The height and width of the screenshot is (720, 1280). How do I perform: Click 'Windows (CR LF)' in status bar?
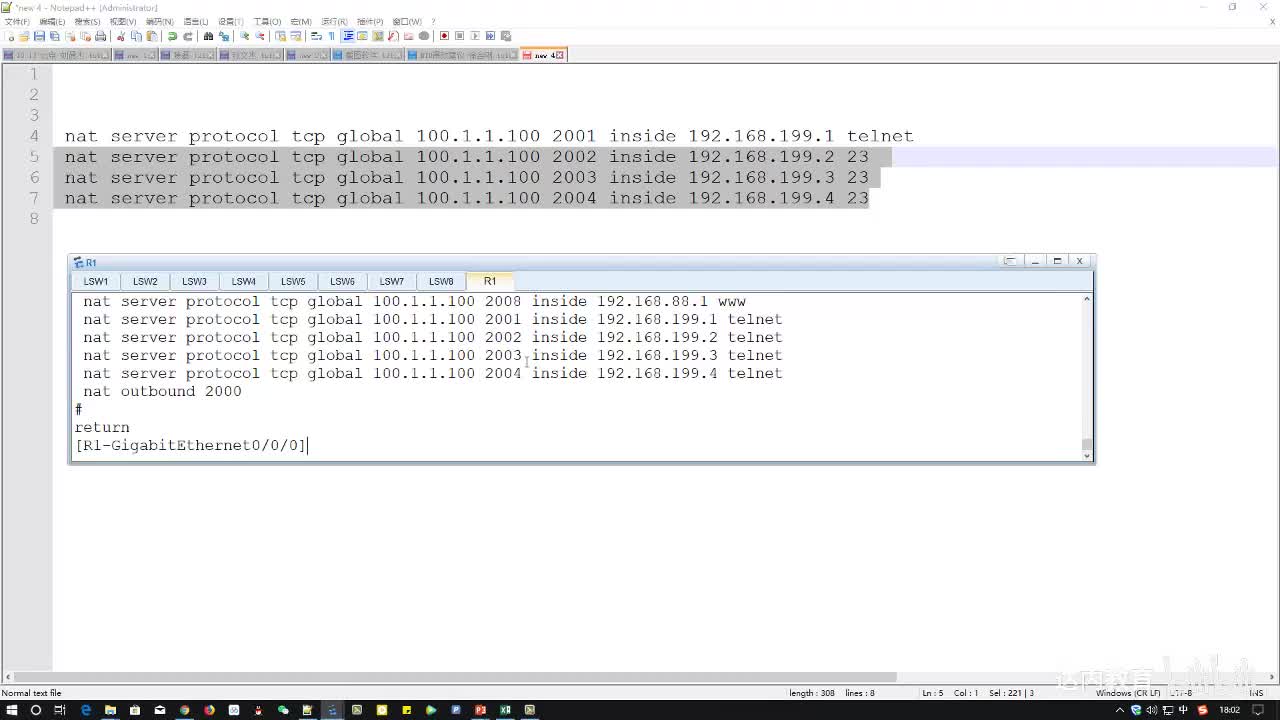[1127, 693]
